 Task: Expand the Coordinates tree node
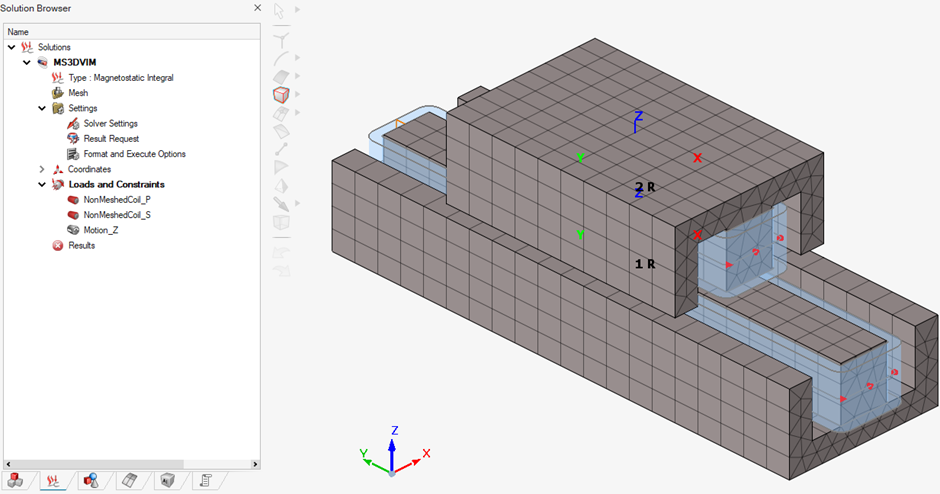(x=42, y=169)
